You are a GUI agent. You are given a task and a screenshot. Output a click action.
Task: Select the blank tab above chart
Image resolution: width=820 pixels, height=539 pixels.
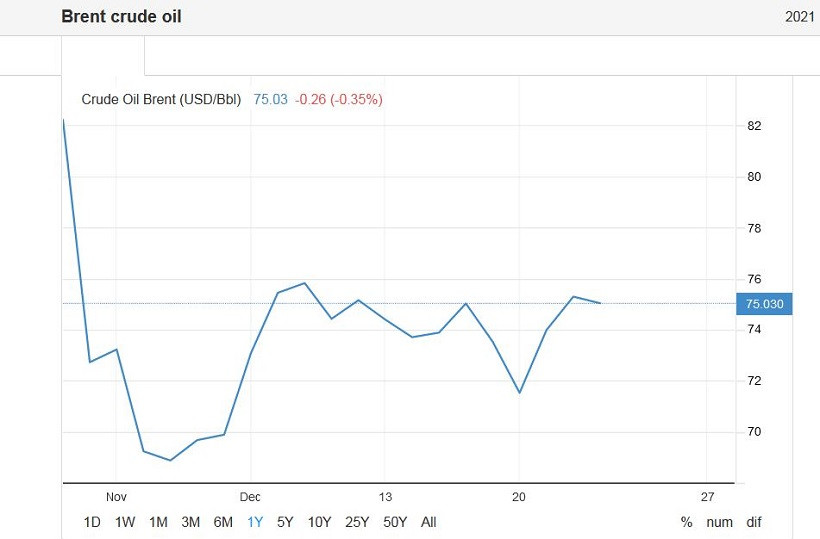pyautogui.click(x=103, y=56)
